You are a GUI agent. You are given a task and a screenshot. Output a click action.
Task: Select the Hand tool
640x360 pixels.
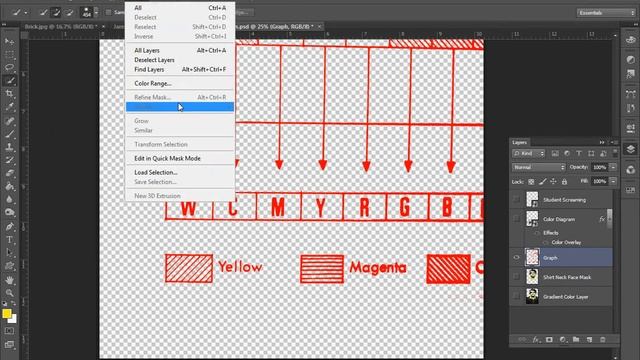tap(9, 280)
